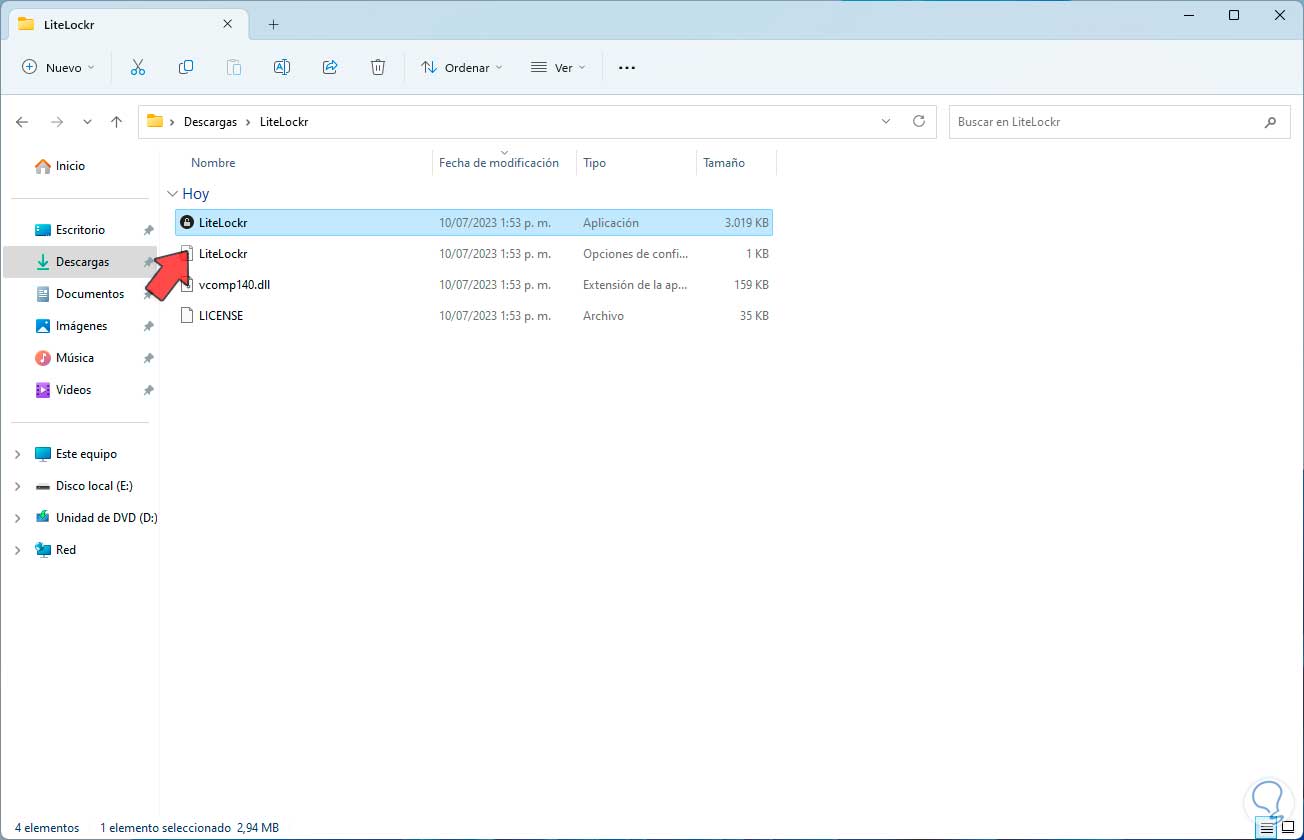Click the 159 KB size value
Viewport: 1304px width, 840px height.
(750, 285)
